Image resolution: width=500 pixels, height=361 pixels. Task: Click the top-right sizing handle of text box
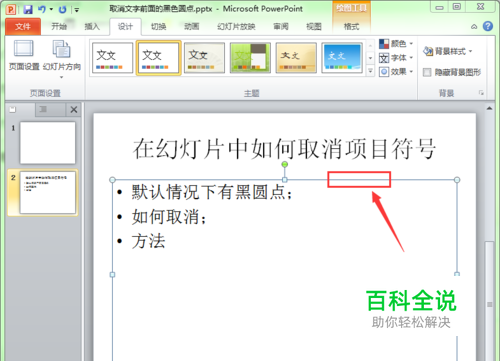[457, 180]
